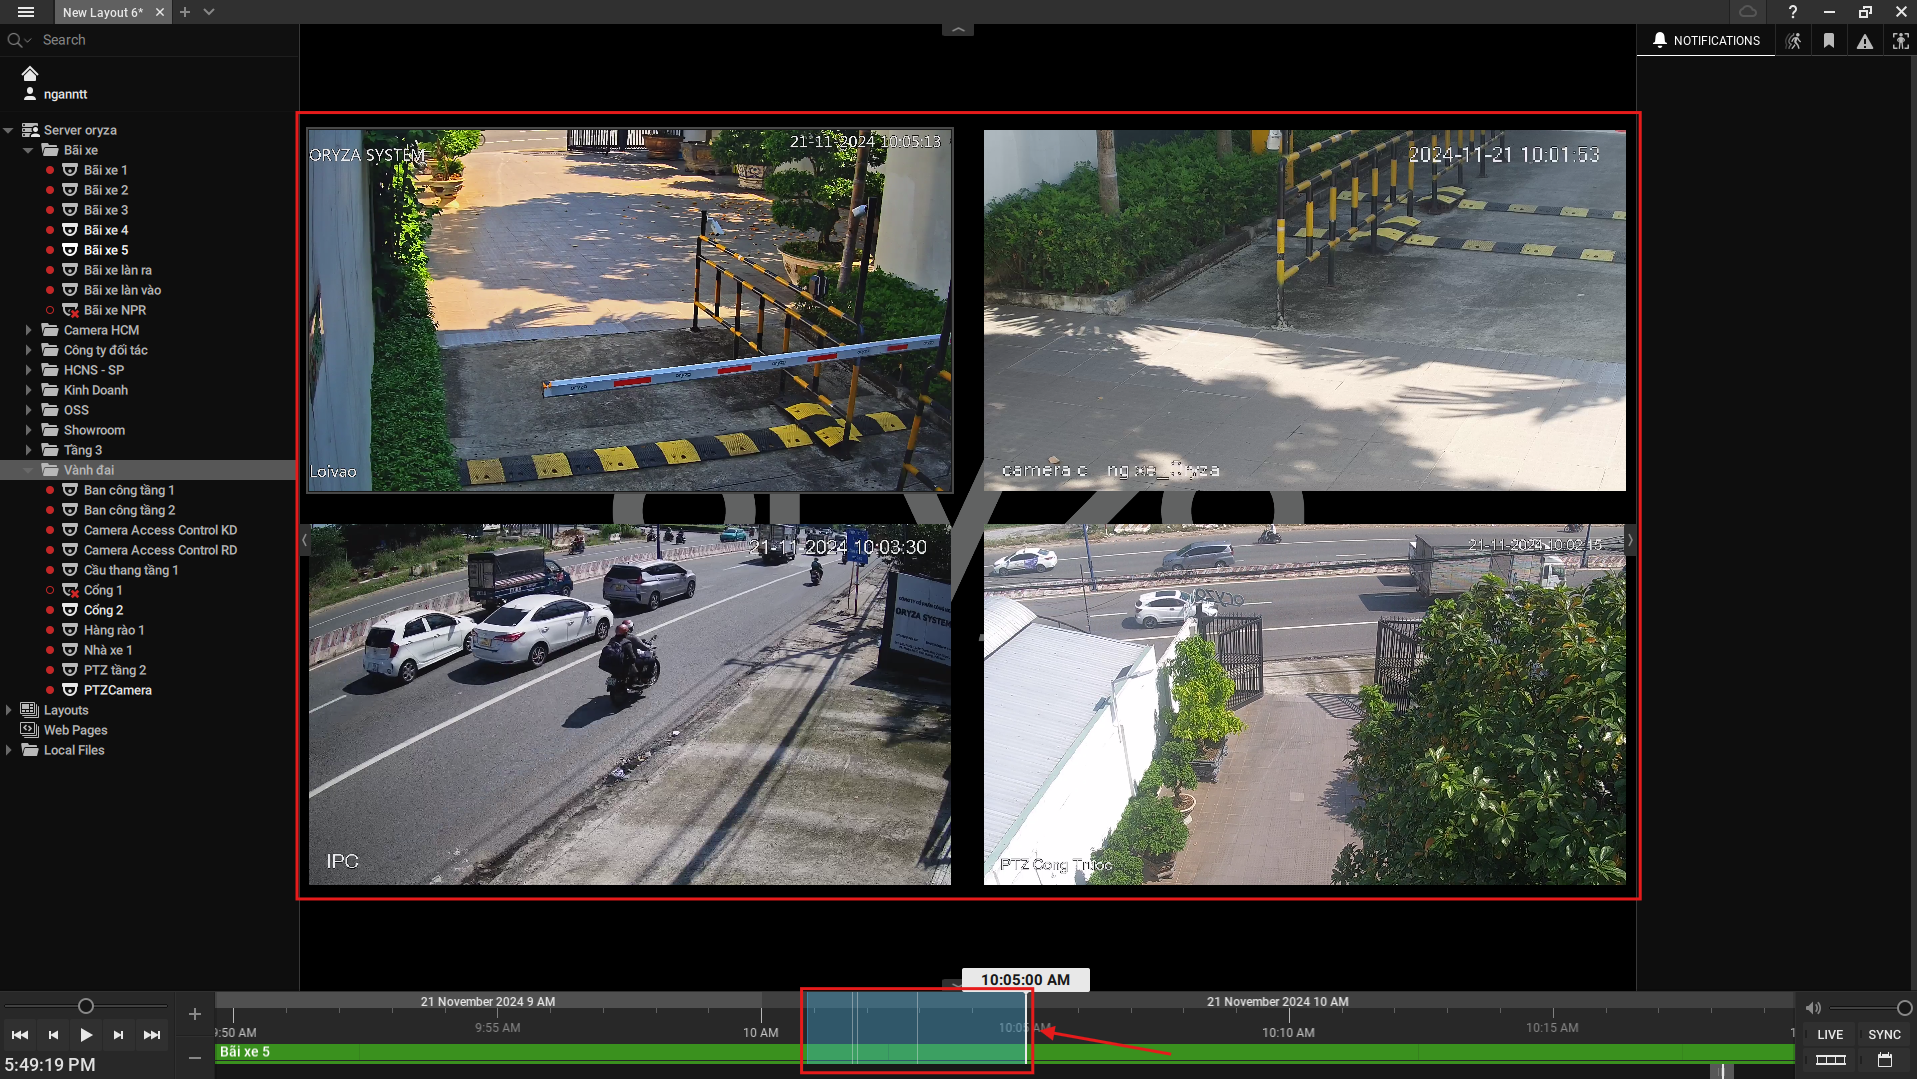The image size is (1917, 1079).
Task: Collapse the Bãi xe folder
Action: coord(28,150)
